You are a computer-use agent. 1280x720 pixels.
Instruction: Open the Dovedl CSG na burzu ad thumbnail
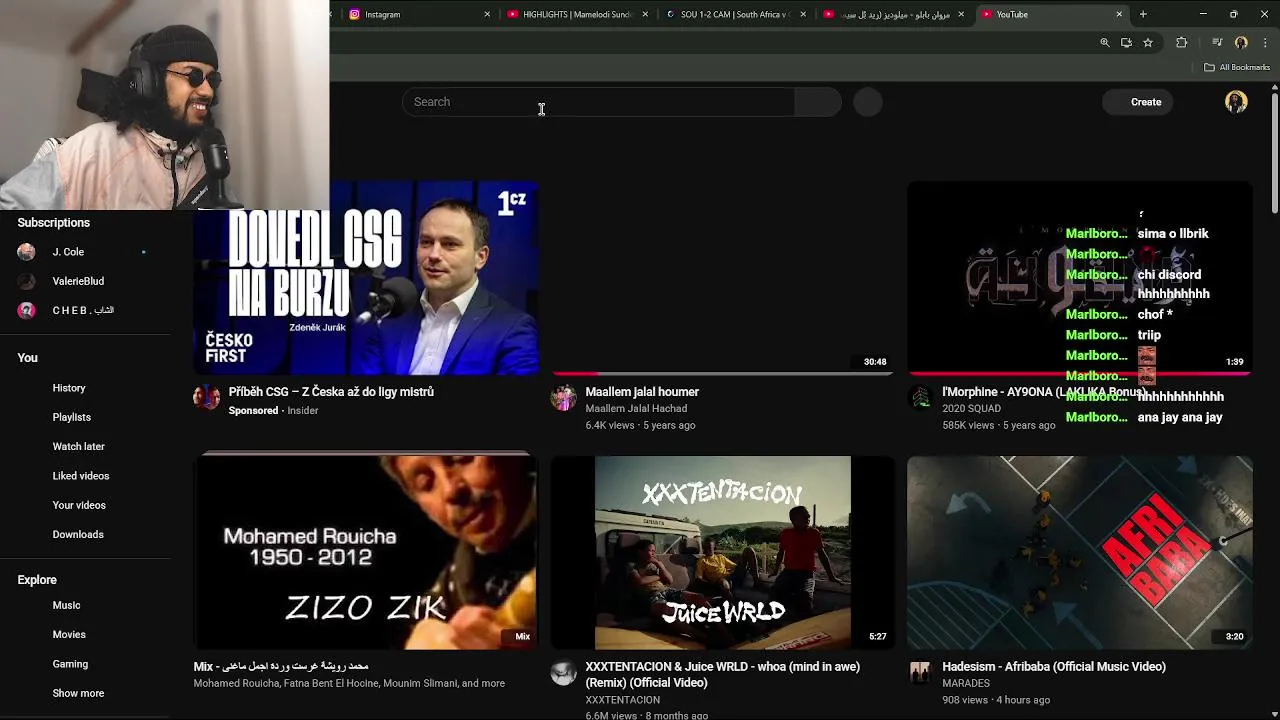(366, 278)
